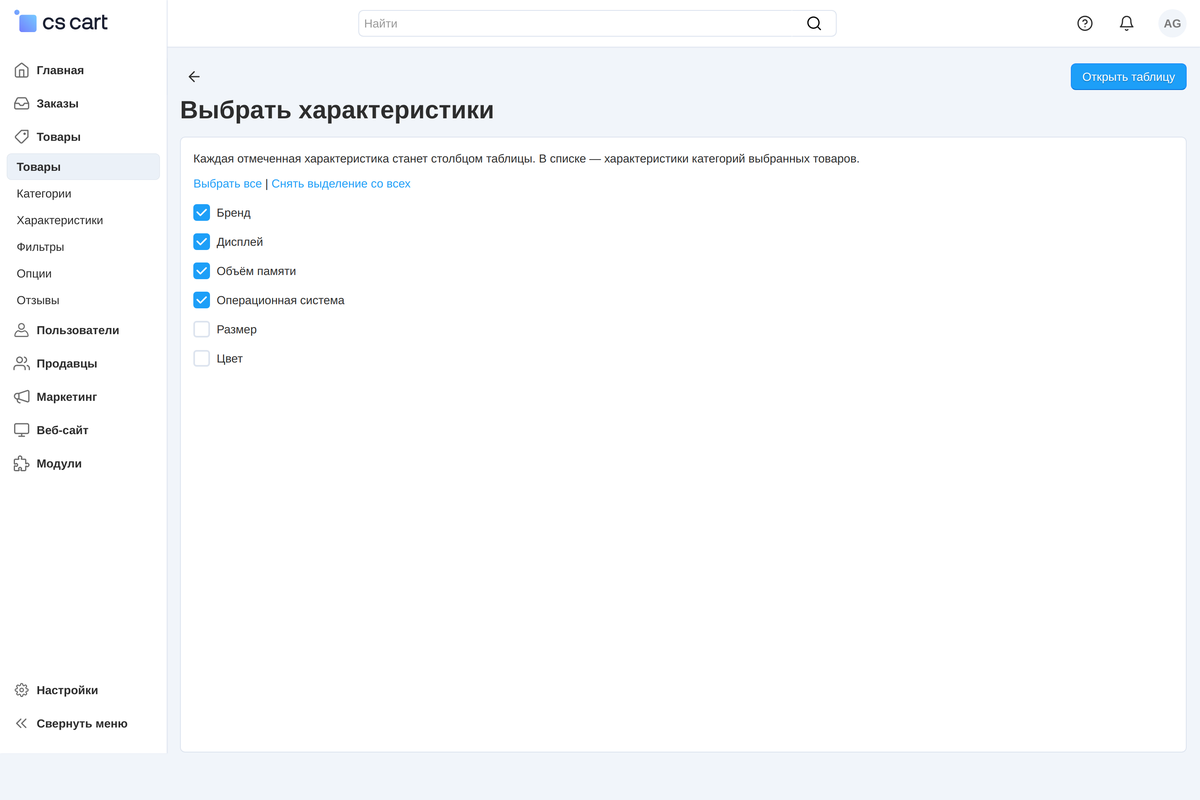The width and height of the screenshot is (1200, 800).
Task: Check the Цвет checkbox
Action: pos(202,358)
